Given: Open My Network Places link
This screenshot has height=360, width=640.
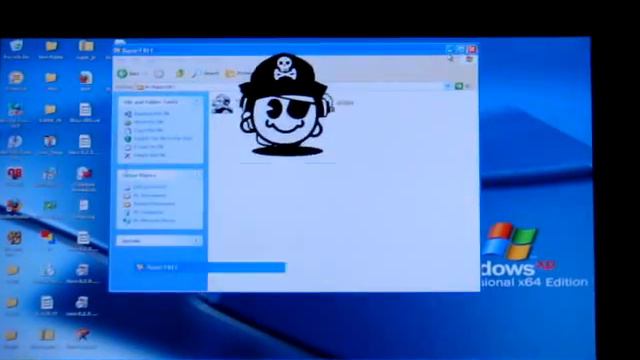Looking at the screenshot, I should tap(150, 221).
